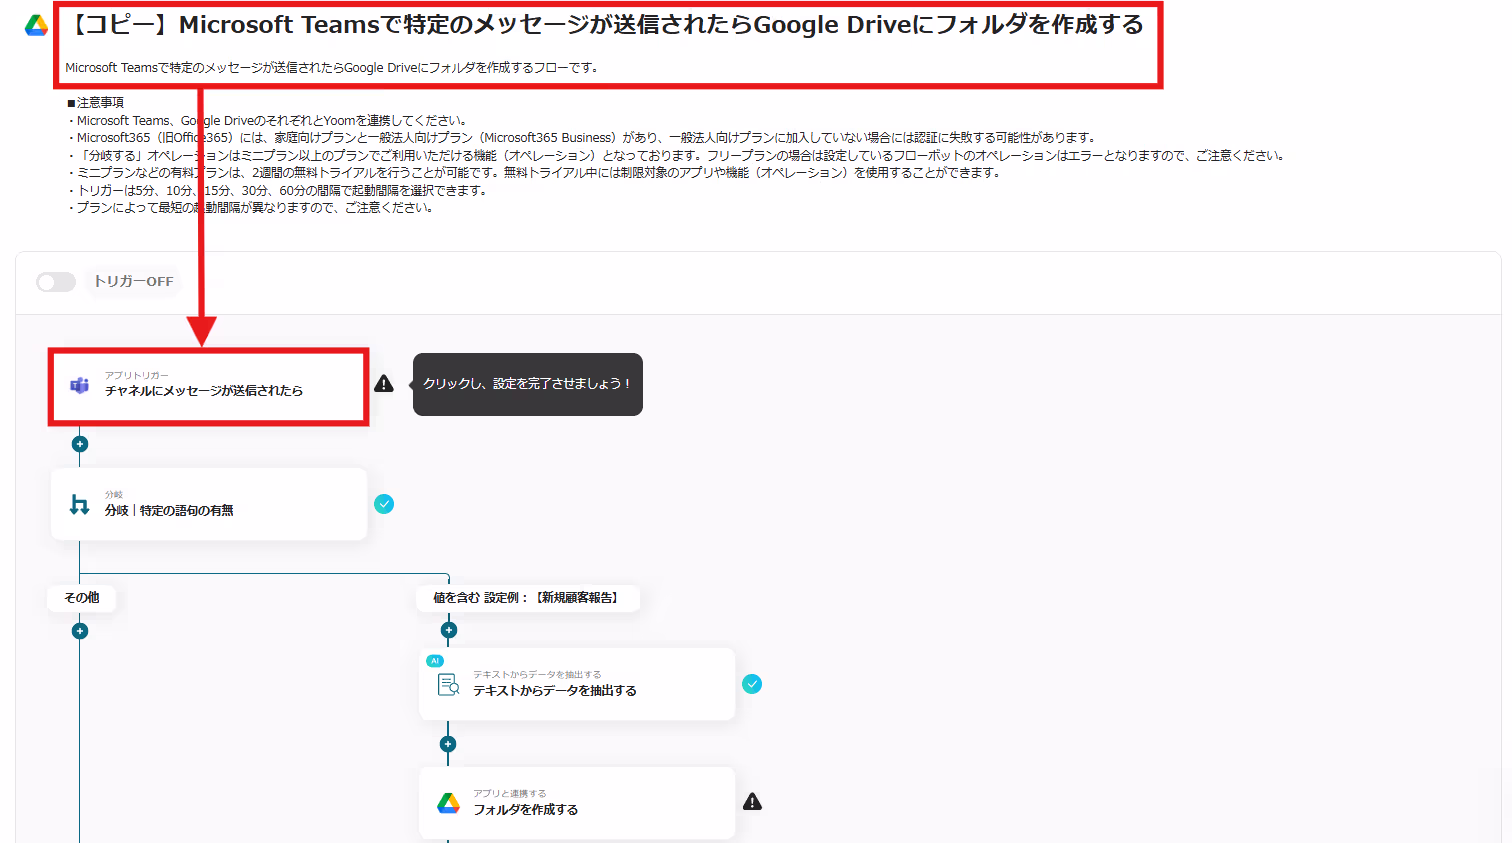Click the green checkmark next to the 分岐 card

[x=384, y=504]
